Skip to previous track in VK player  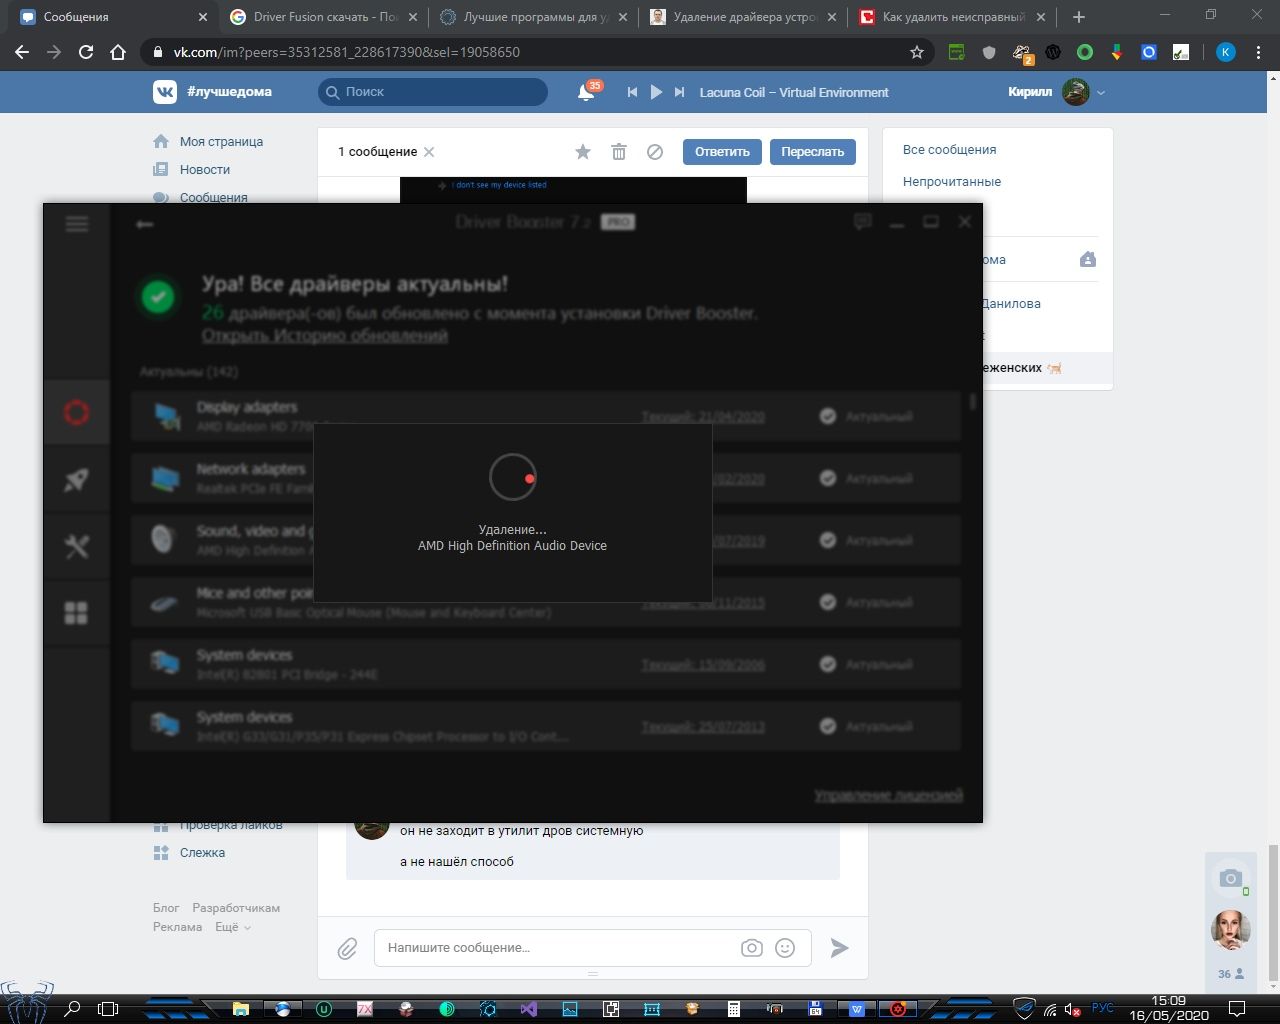[x=632, y=92]
